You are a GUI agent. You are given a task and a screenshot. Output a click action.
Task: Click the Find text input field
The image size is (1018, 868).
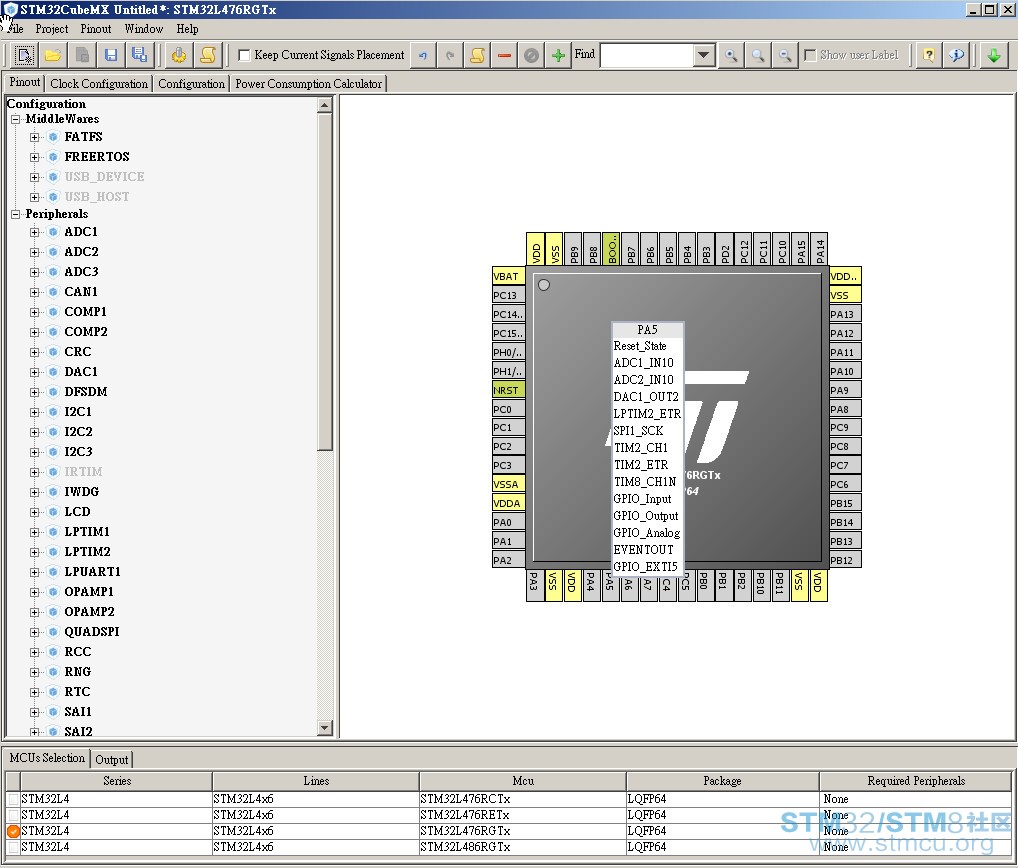tap(647, 55)
